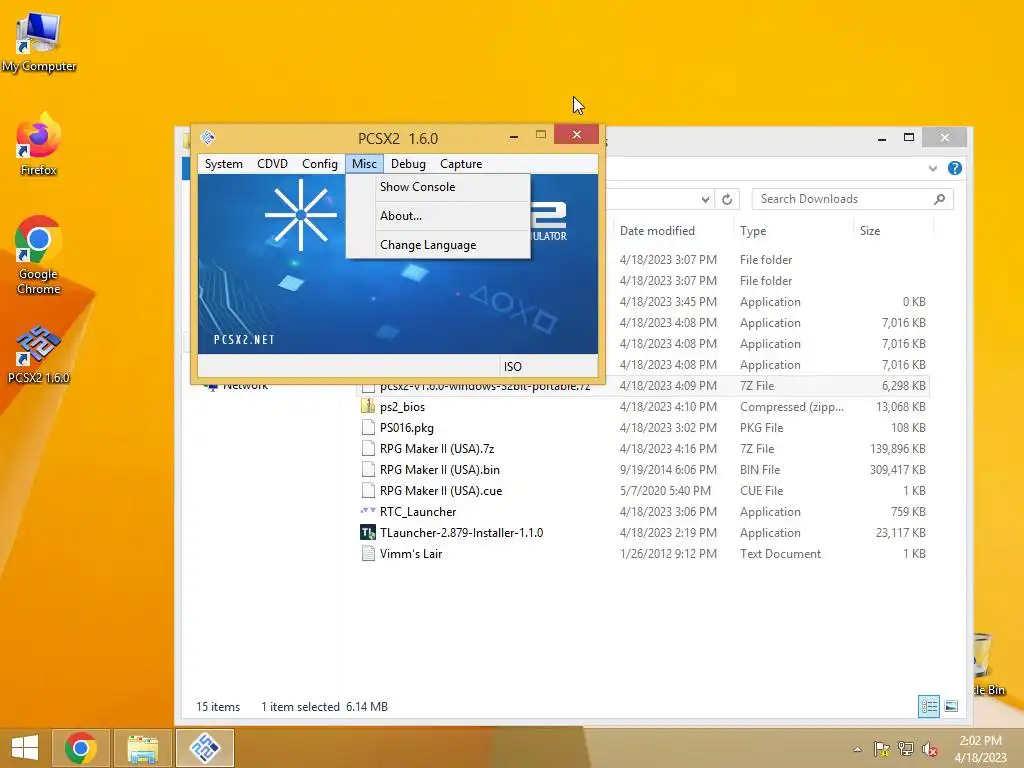
Task: Choose Show Console from Misc menu
Action: [438, 187]
